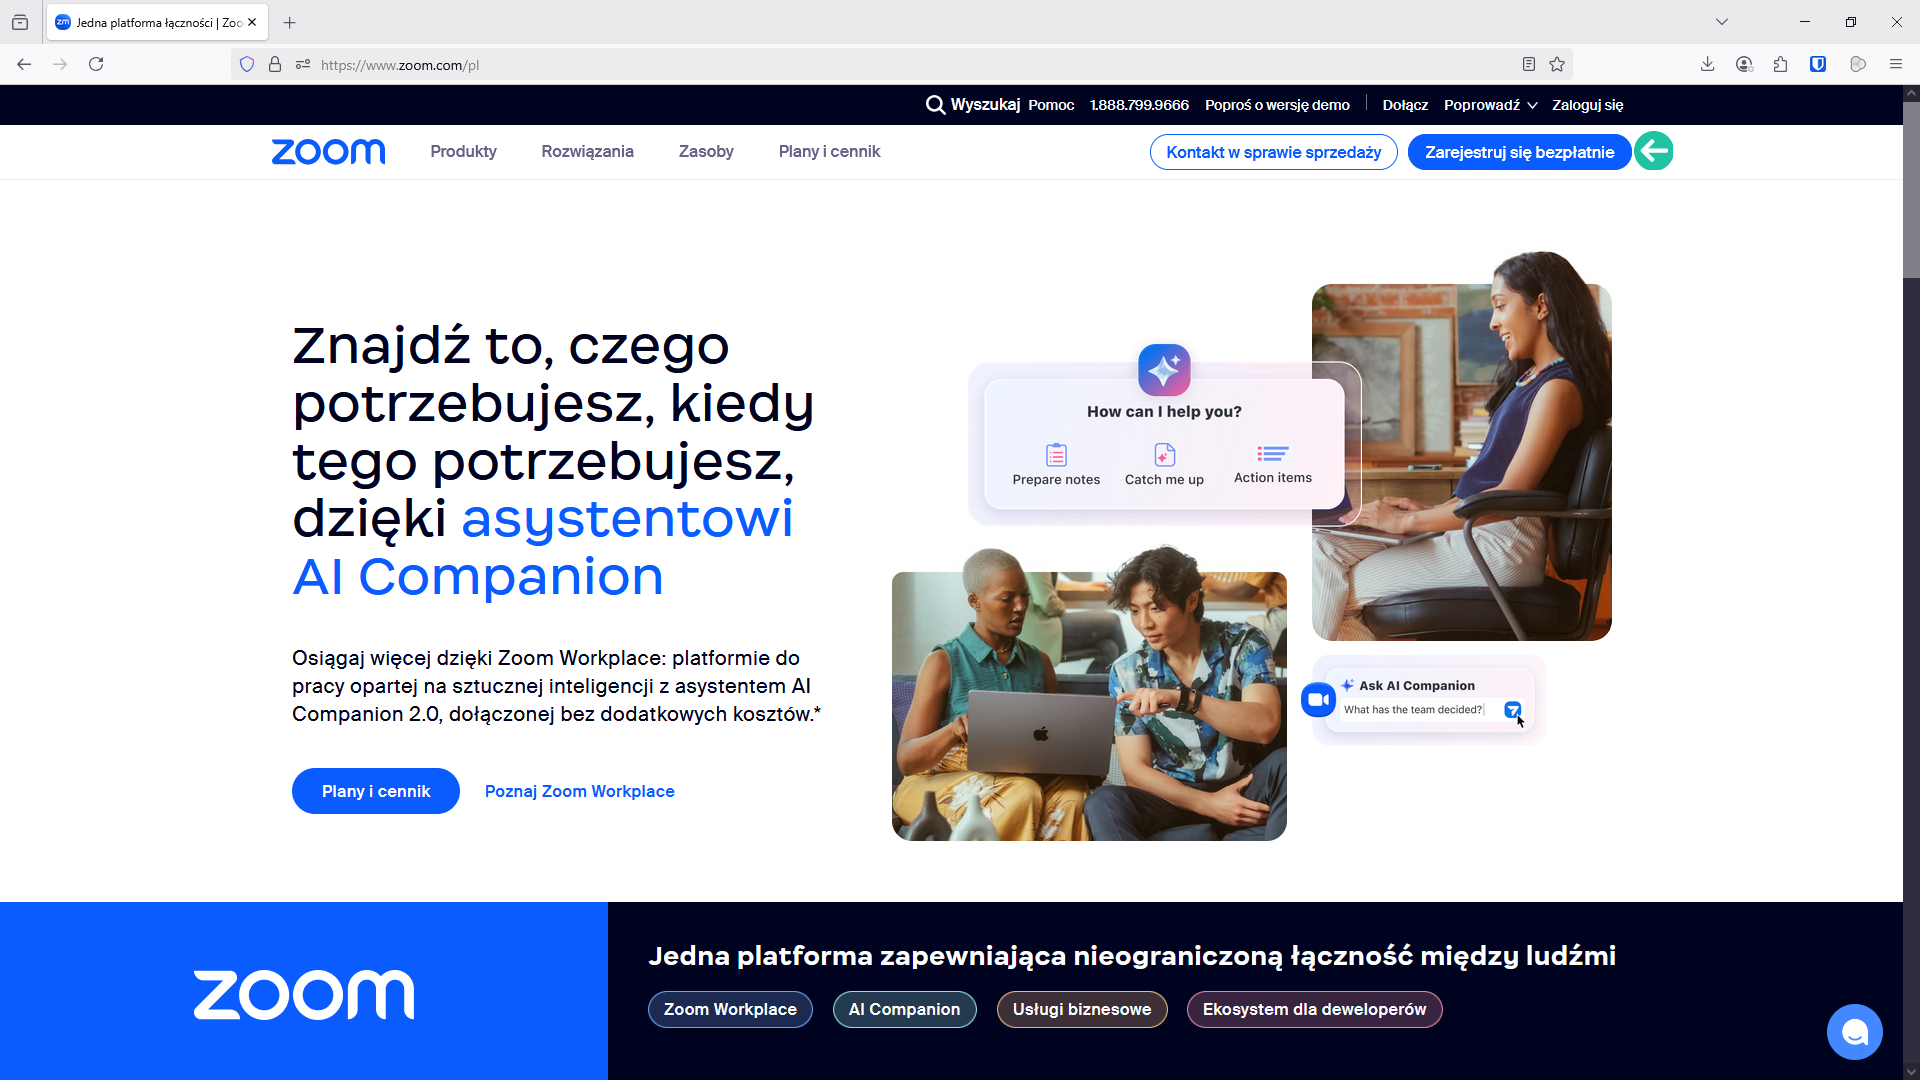Click the Prepare notes icon

click(1056, 455)
